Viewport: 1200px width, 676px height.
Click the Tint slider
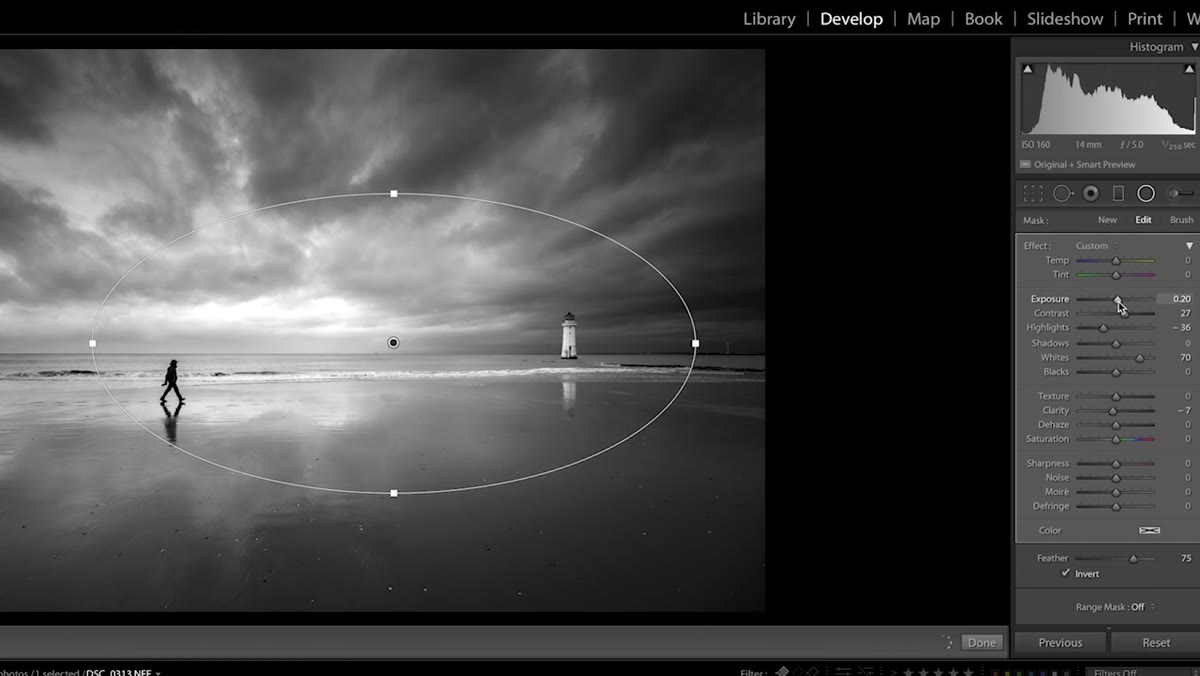pos(1116,274)
